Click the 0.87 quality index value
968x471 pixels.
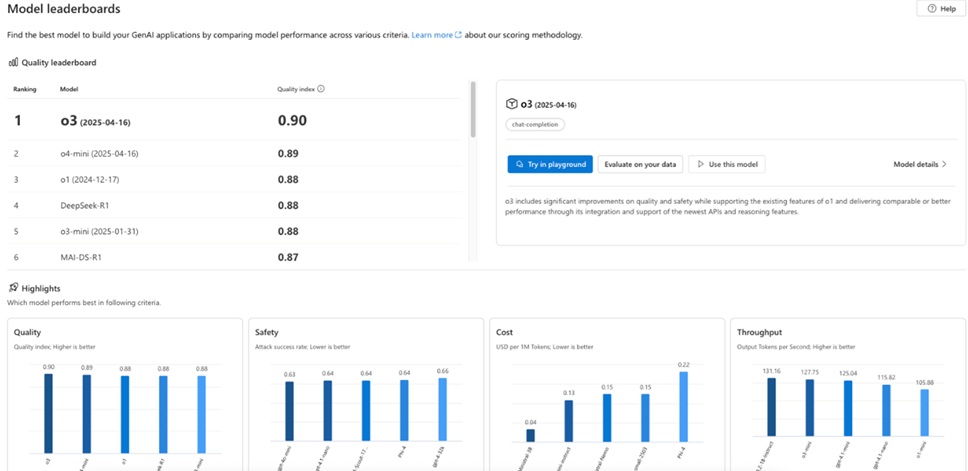click(288, 257)
